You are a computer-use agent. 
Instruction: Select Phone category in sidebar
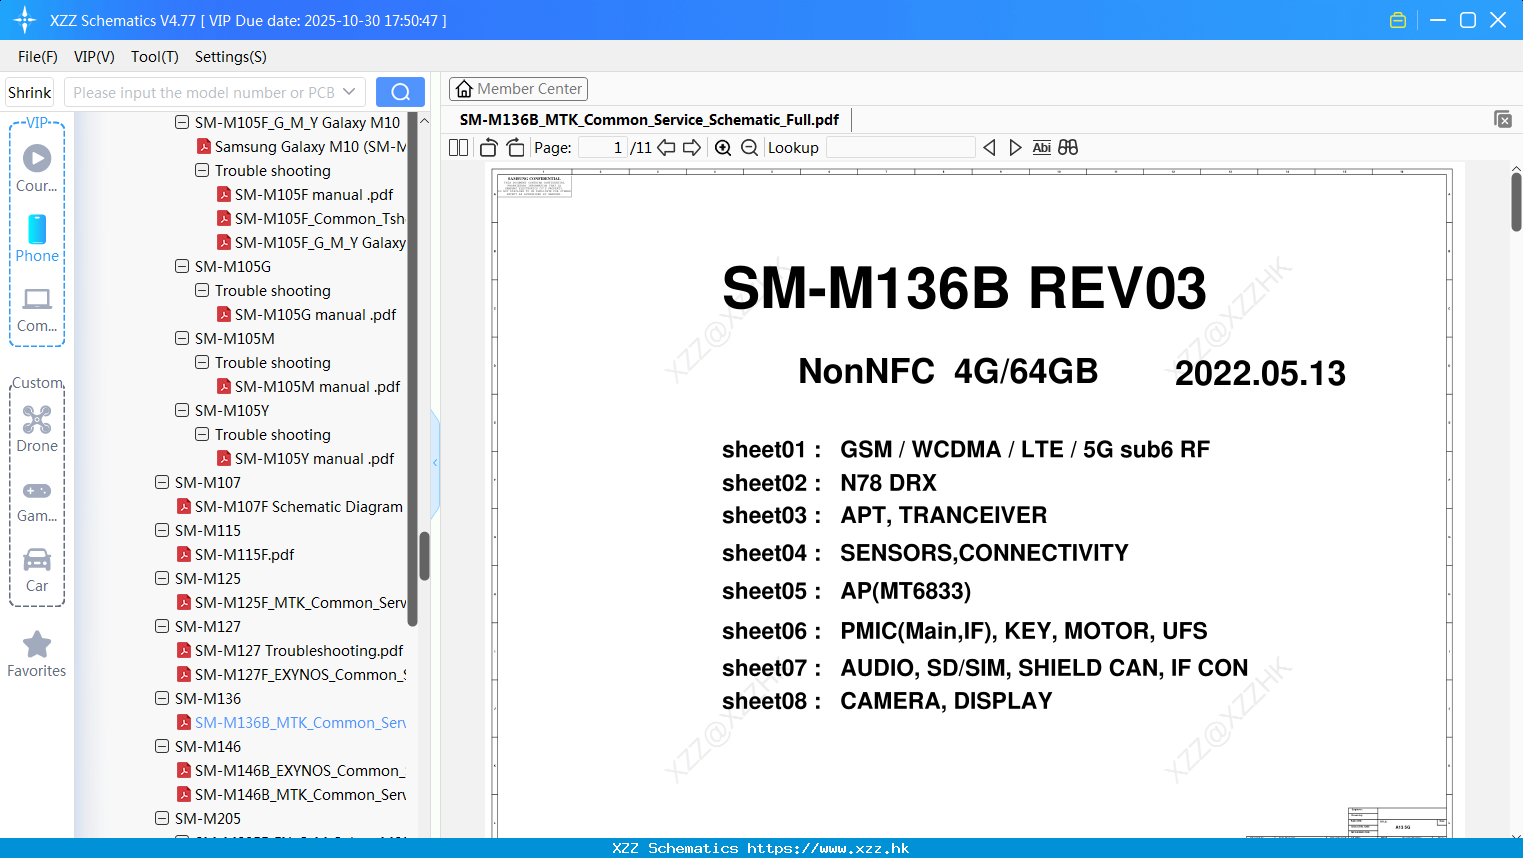pyautogui.click(x=37, y=239)
